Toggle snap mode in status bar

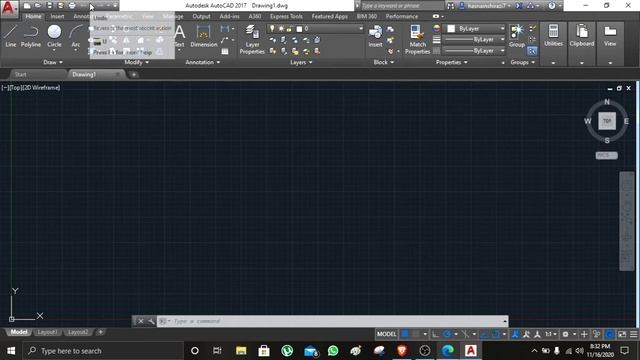coord(416,334)
